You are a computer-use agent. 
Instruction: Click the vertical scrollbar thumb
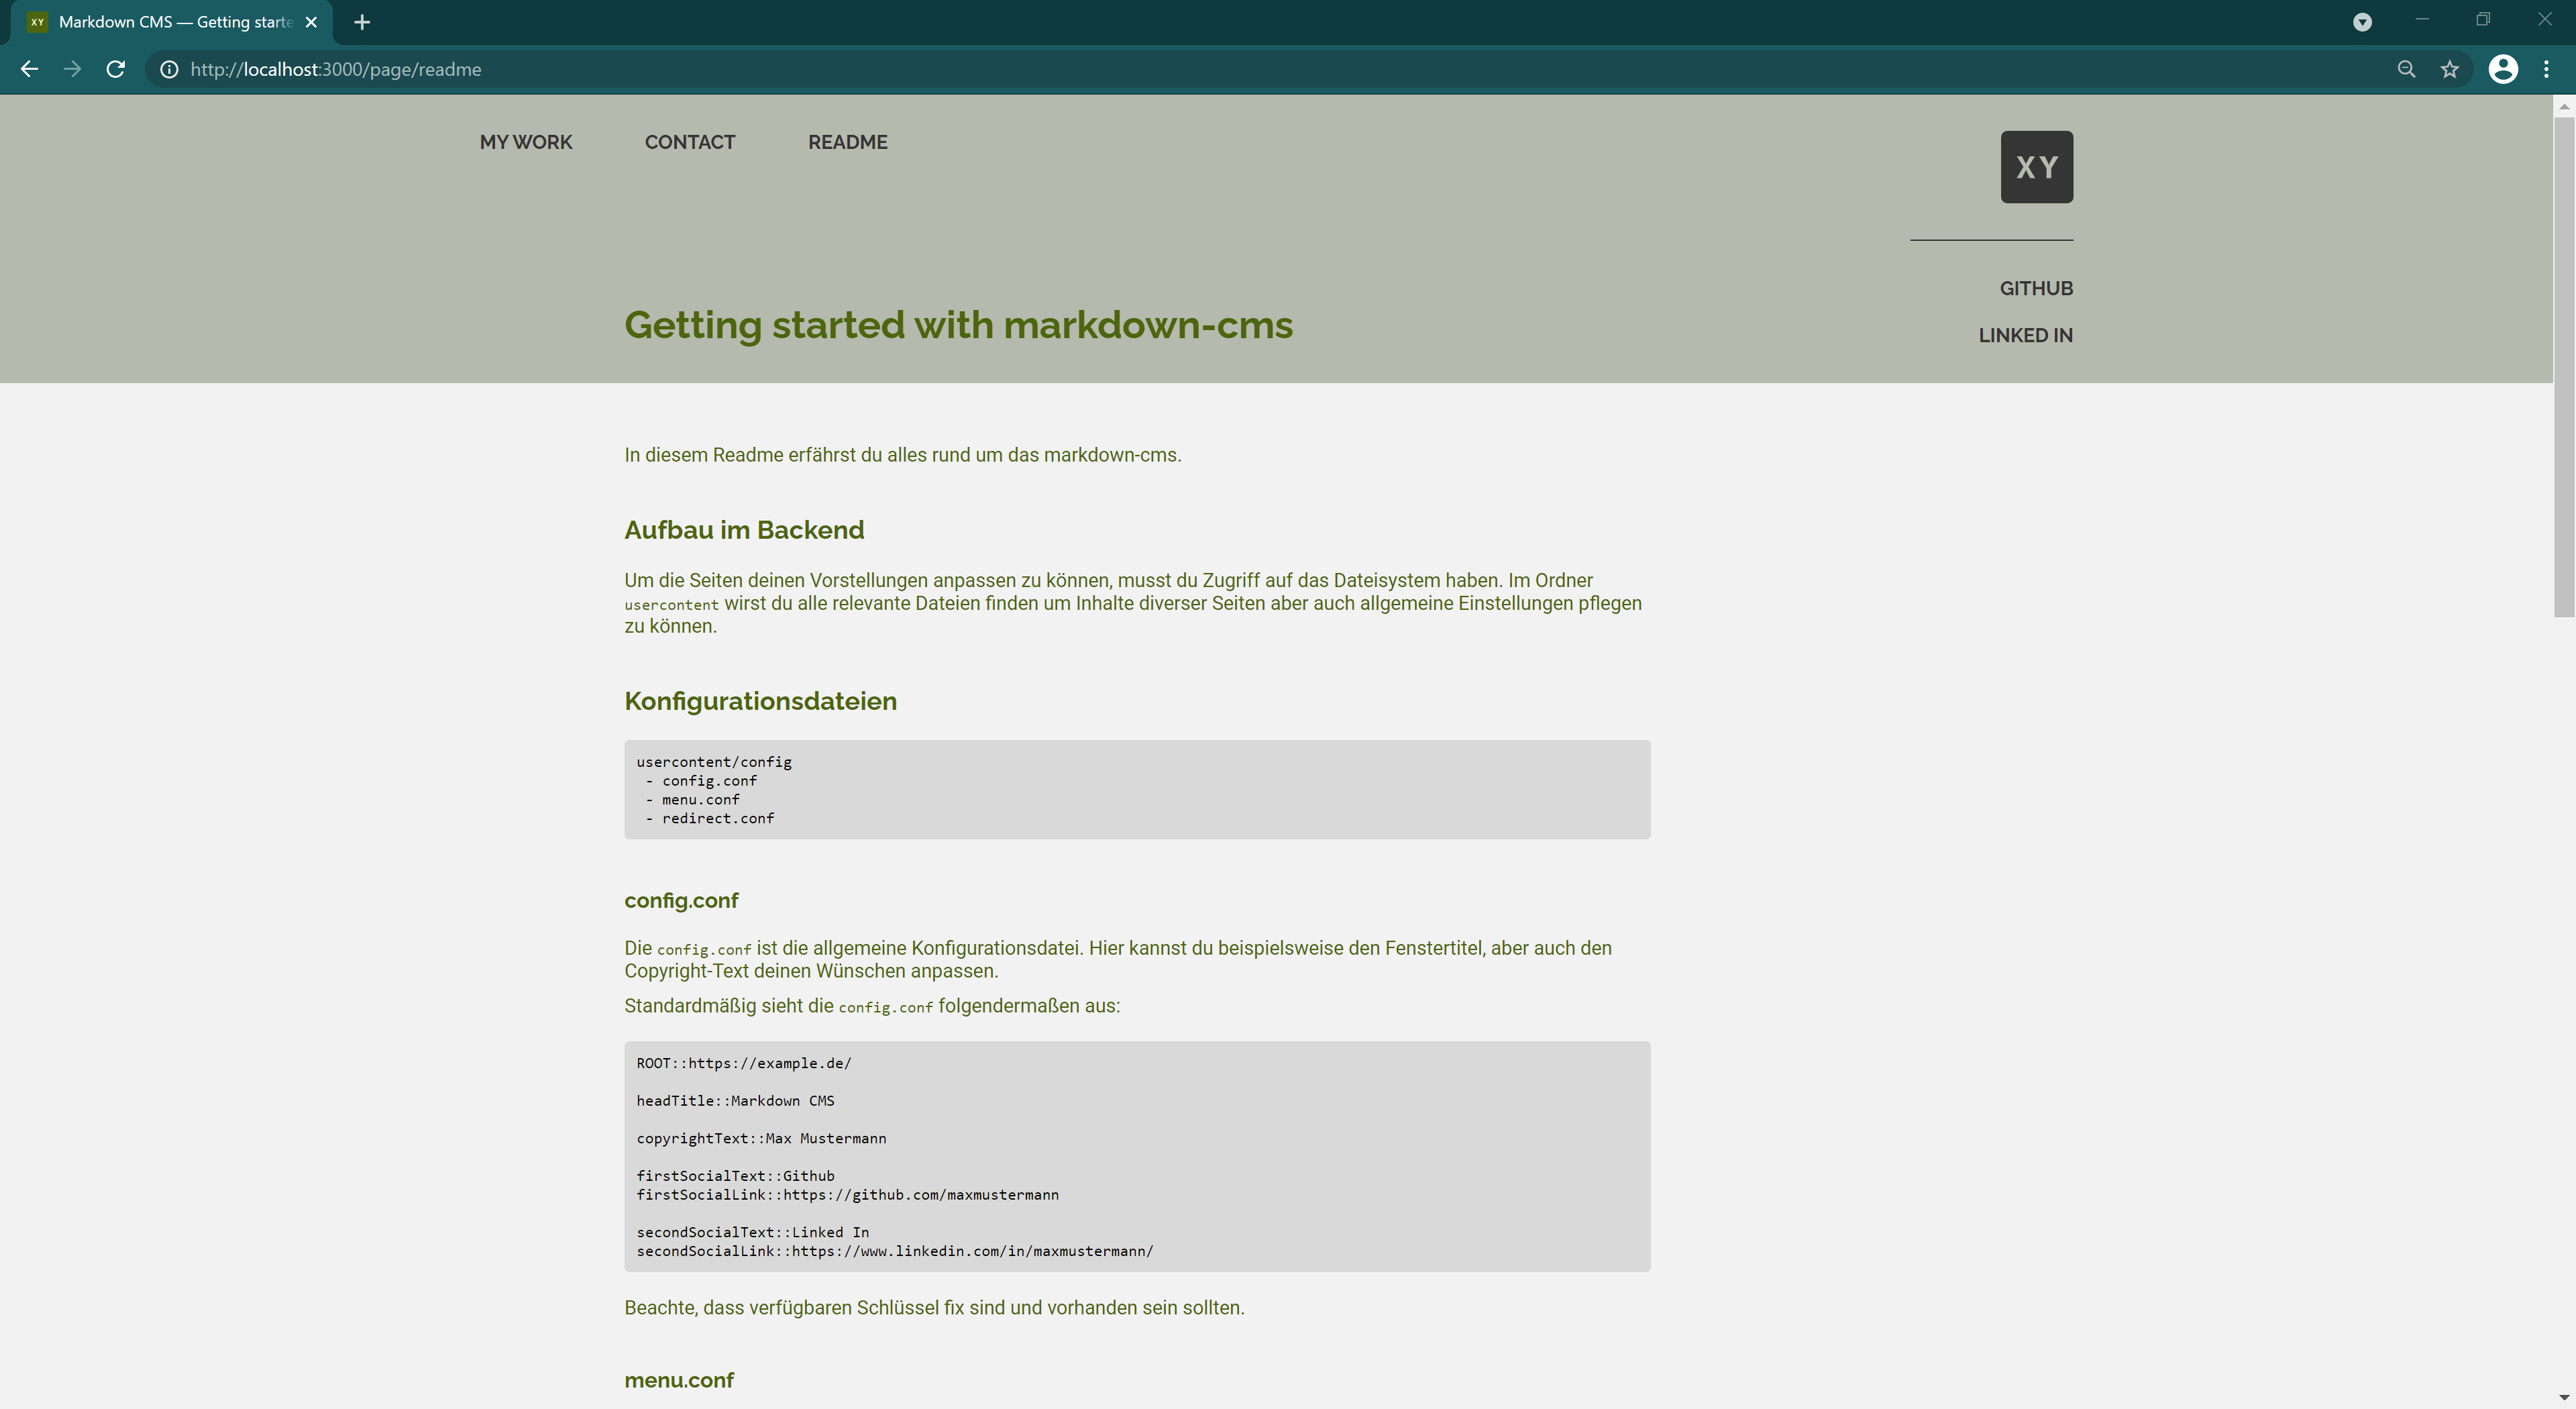point(2563,366)
